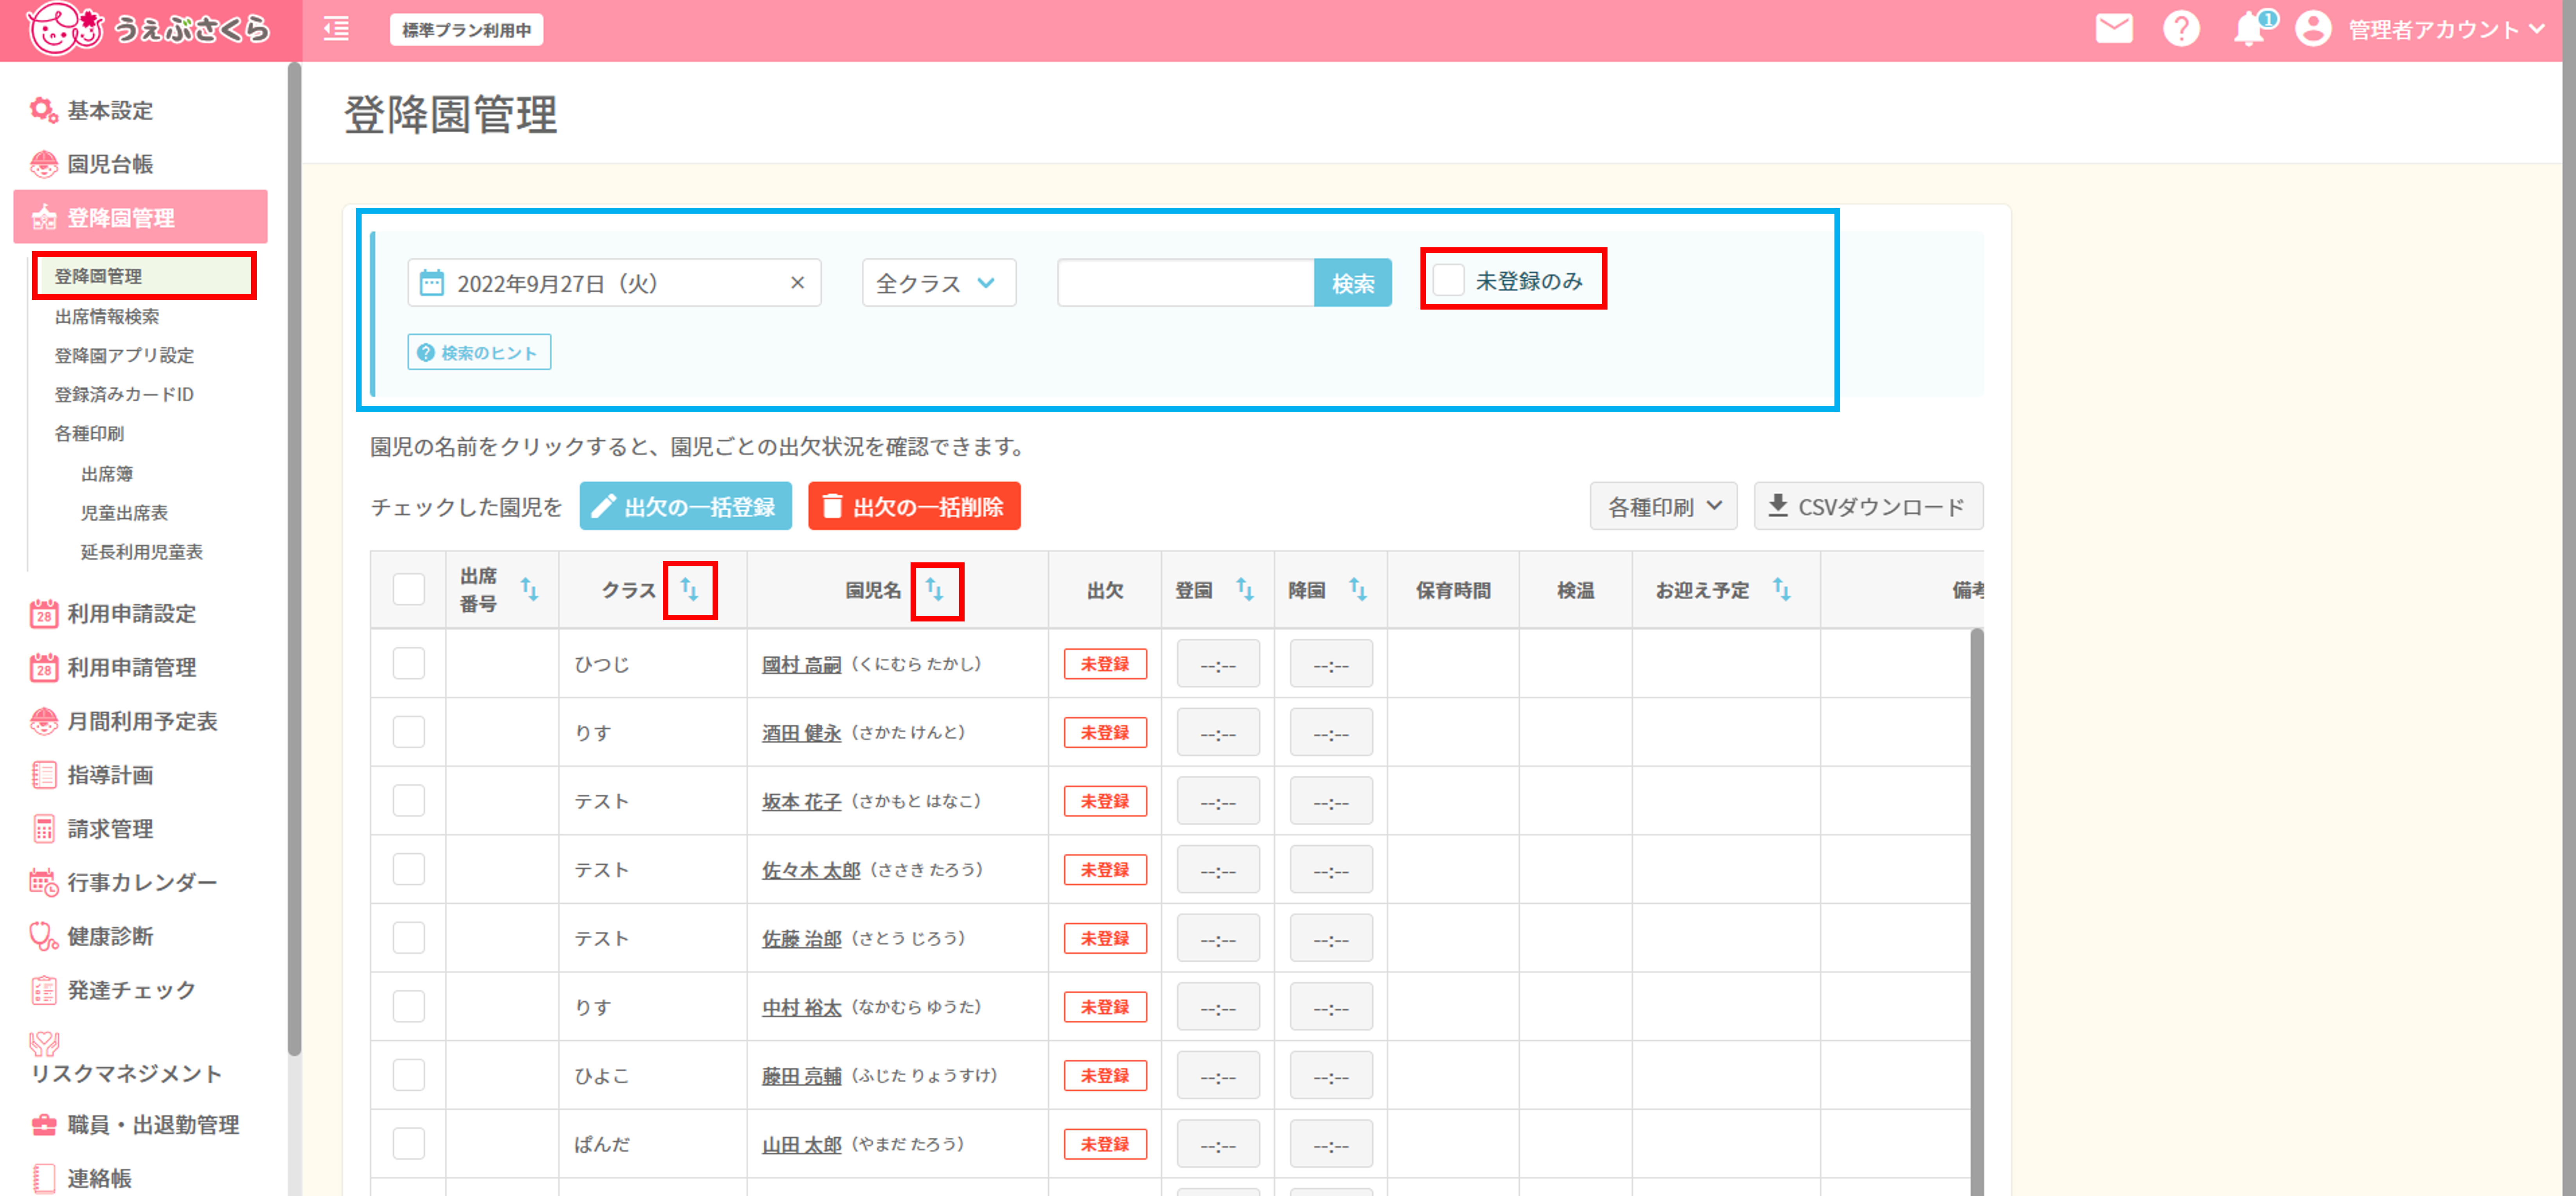The height and width of the screenshot is (1196, 2576).
Task: Check the box for 國村 高嗣 row
Action: 409,663
